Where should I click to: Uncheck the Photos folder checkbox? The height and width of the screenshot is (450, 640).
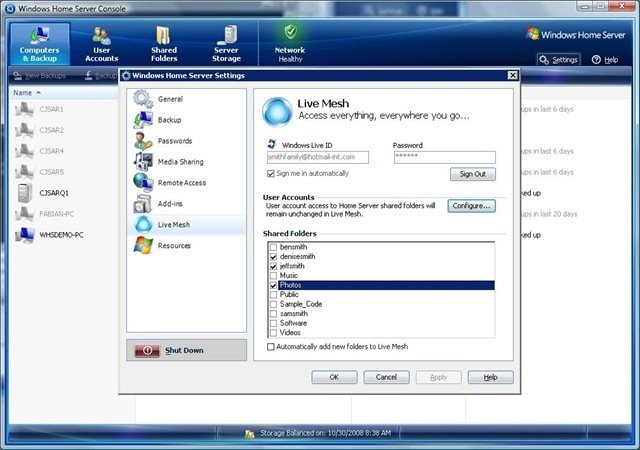coord(273,285)
